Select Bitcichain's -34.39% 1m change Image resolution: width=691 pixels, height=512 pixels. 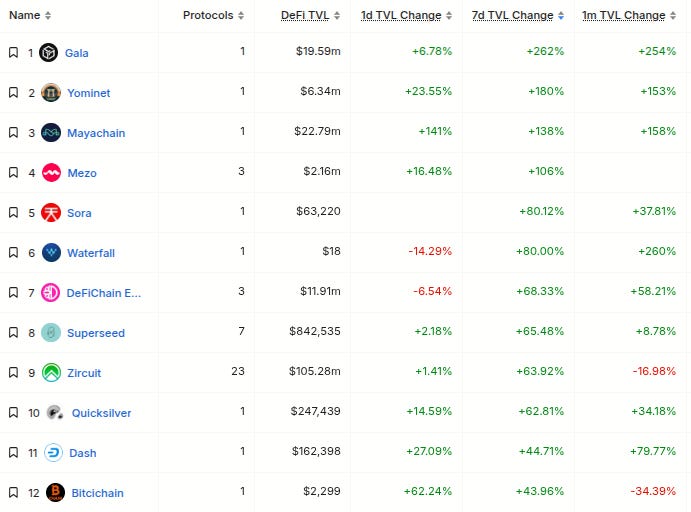(x=653, y=491)
